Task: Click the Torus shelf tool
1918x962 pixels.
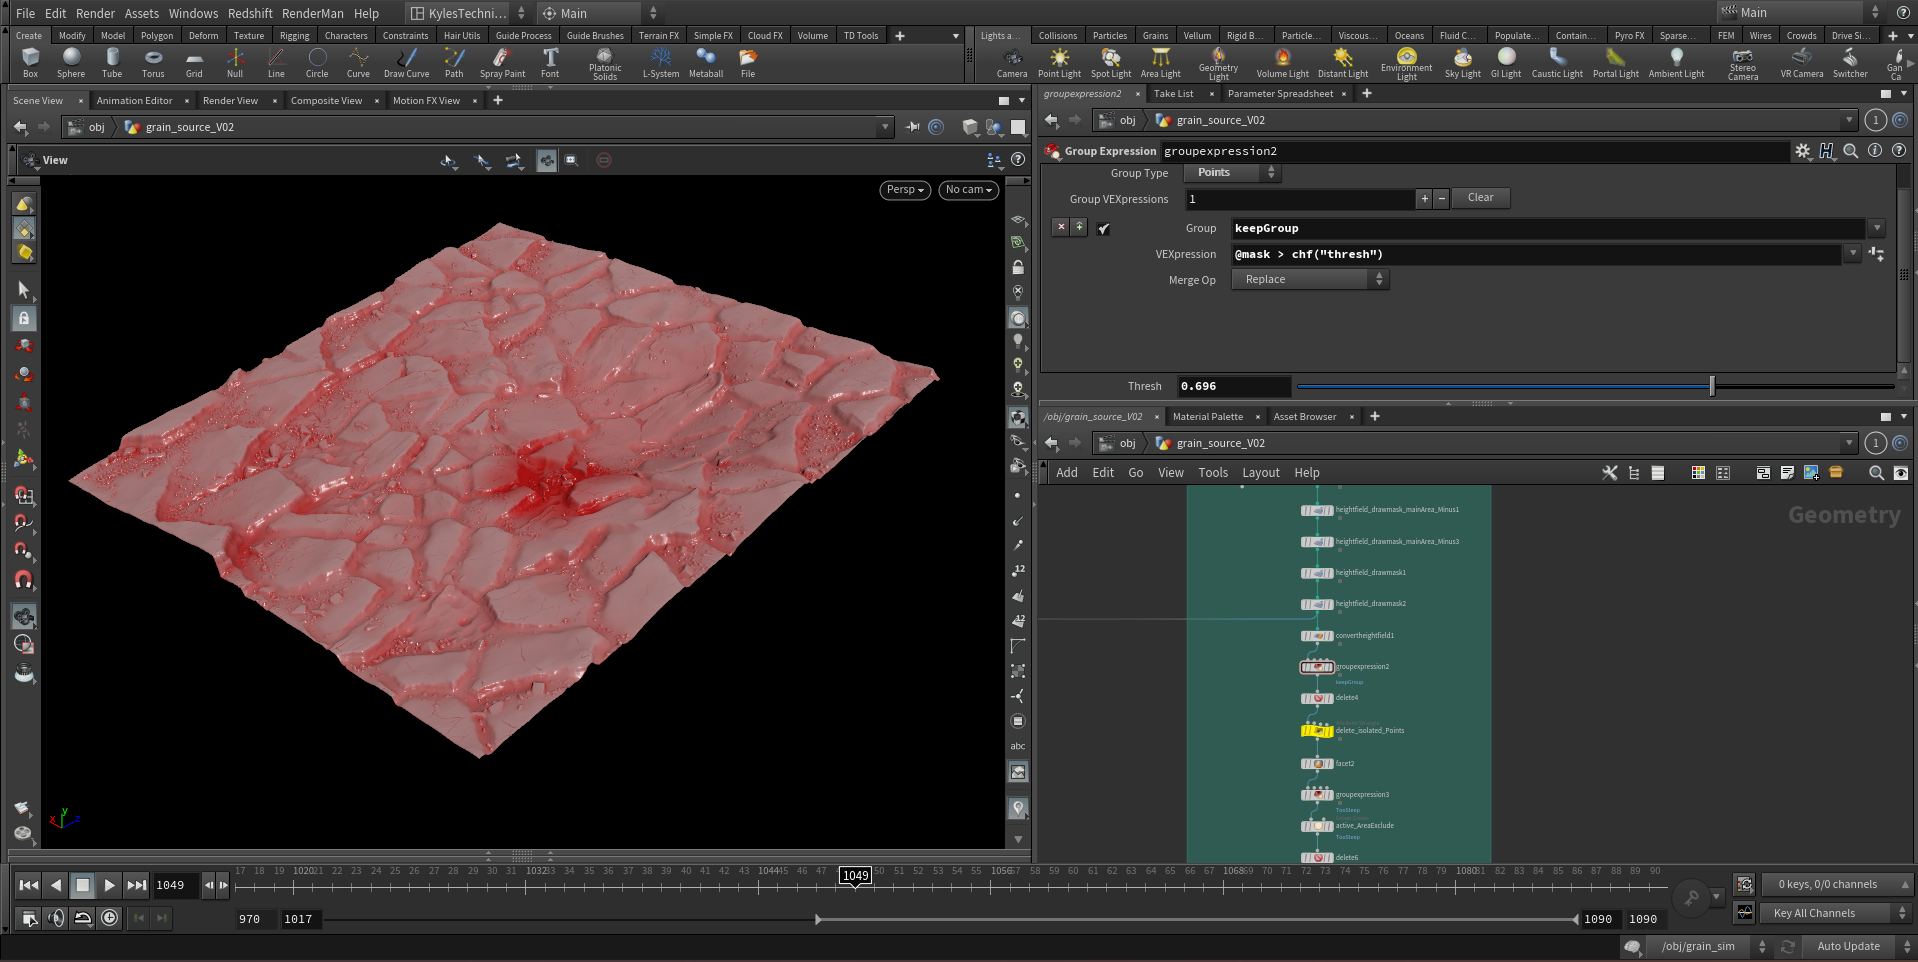Action: pyautogui.click(x=153, y=62)
